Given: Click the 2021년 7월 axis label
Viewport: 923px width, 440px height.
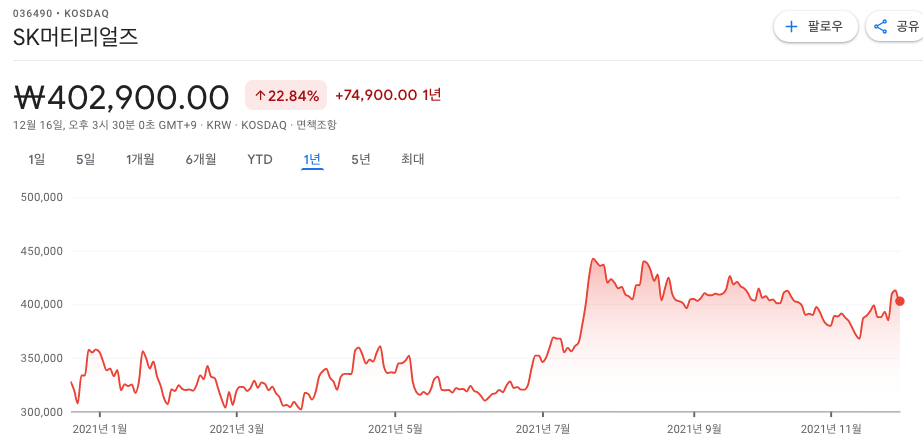Looking at the screenshot, I should coord(543,429).
